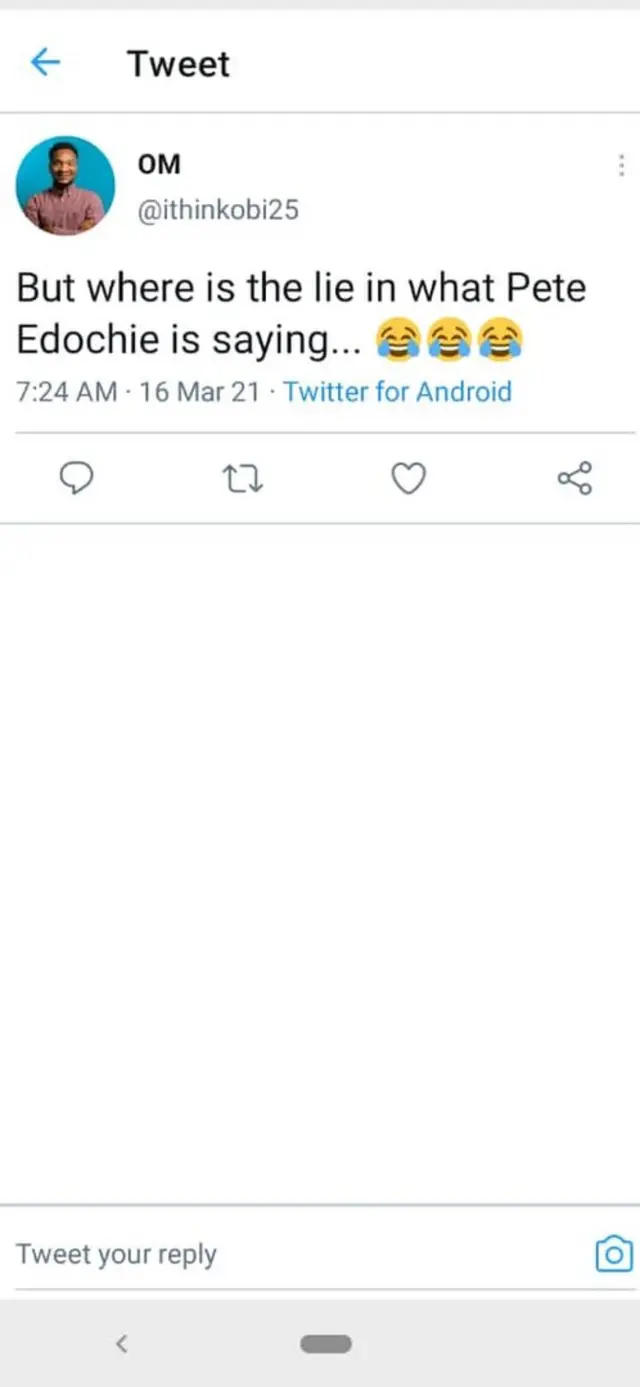Screen dimensions: 640x1387
Task: Click the @ithinkobi25 handle
Action: coord(216,211)
